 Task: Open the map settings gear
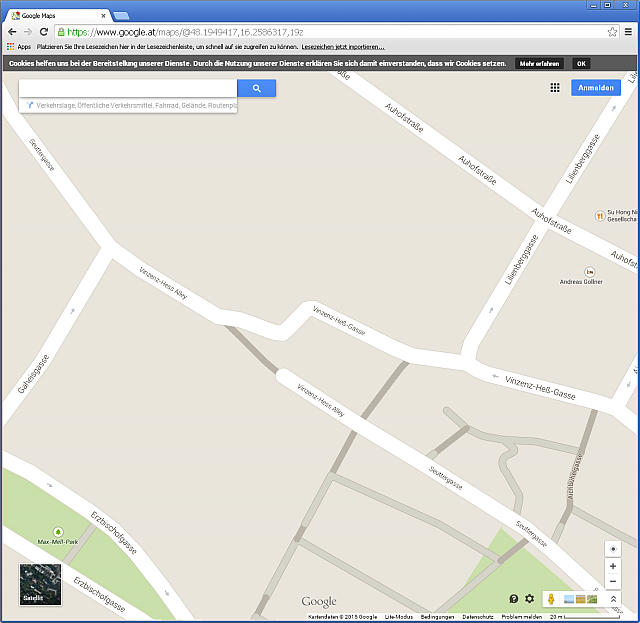(x=529, y=599)
